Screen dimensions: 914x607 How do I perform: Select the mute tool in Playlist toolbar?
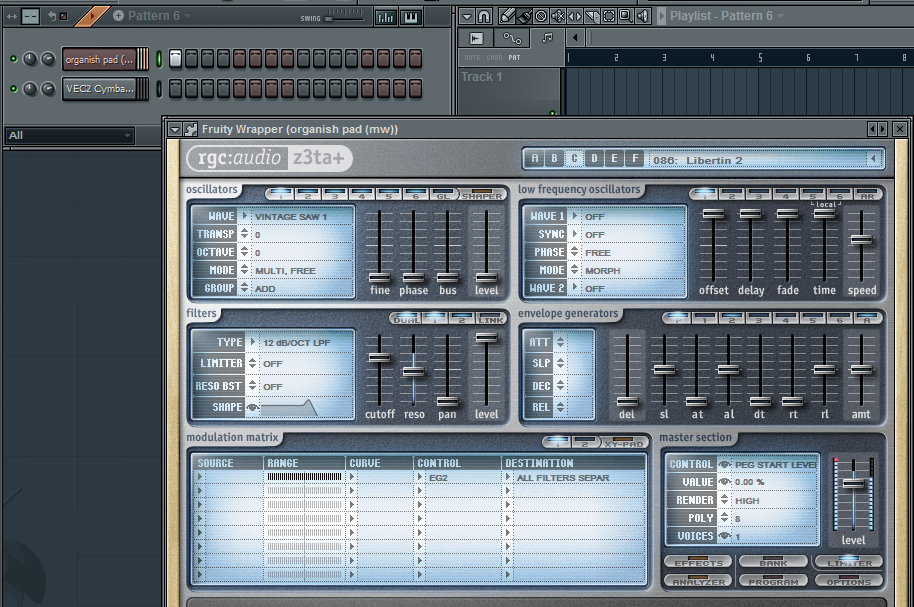(558, 16)
